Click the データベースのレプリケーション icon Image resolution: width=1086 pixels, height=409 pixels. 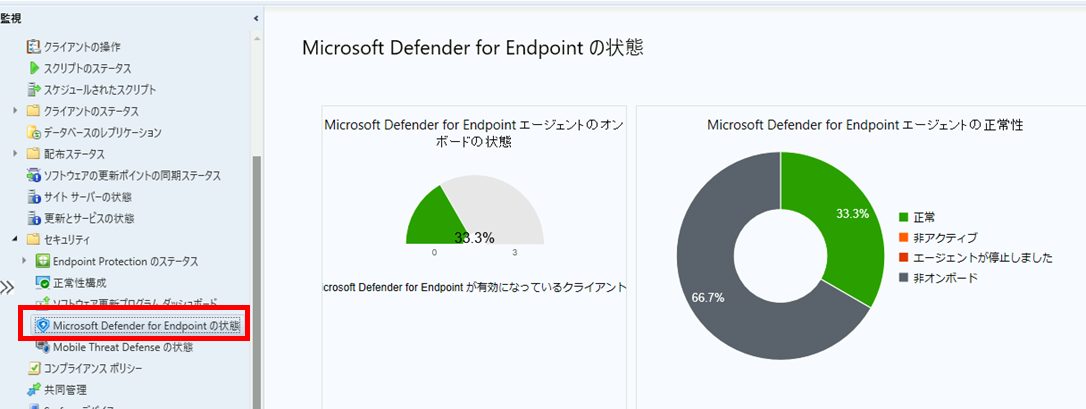tap(33, 132)
